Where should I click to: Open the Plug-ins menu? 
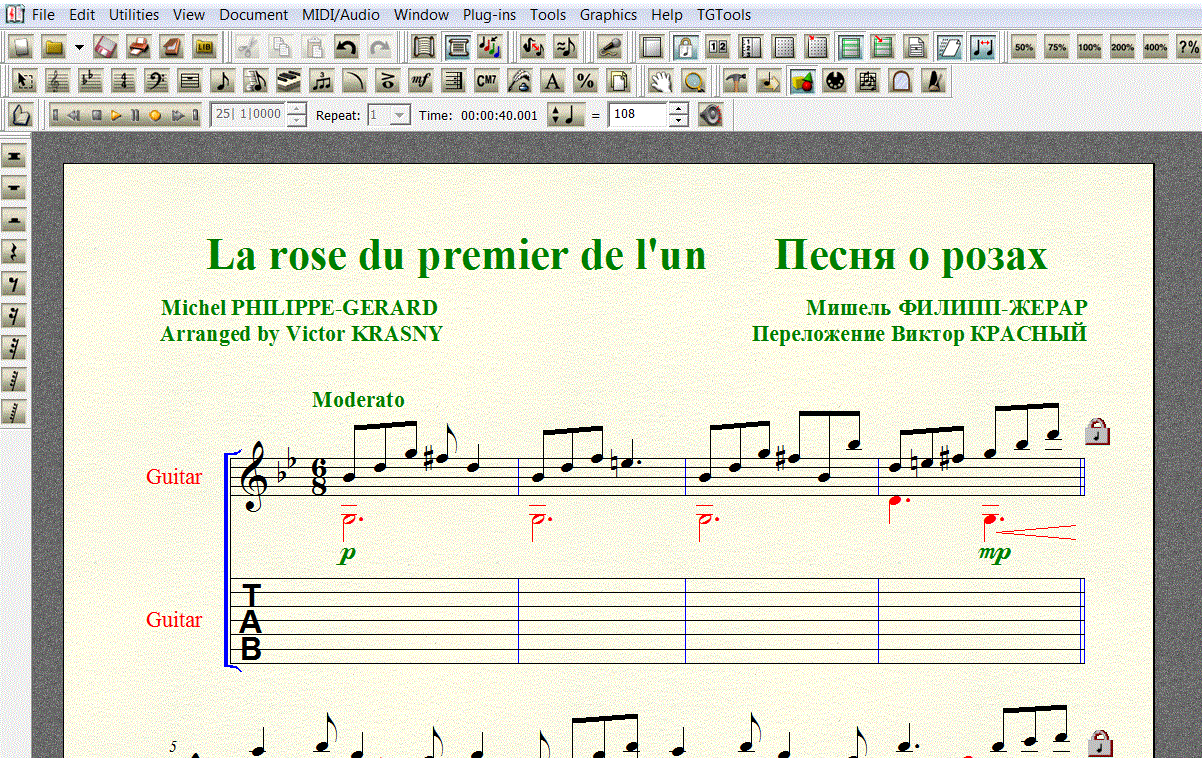(x=489, y=15)
